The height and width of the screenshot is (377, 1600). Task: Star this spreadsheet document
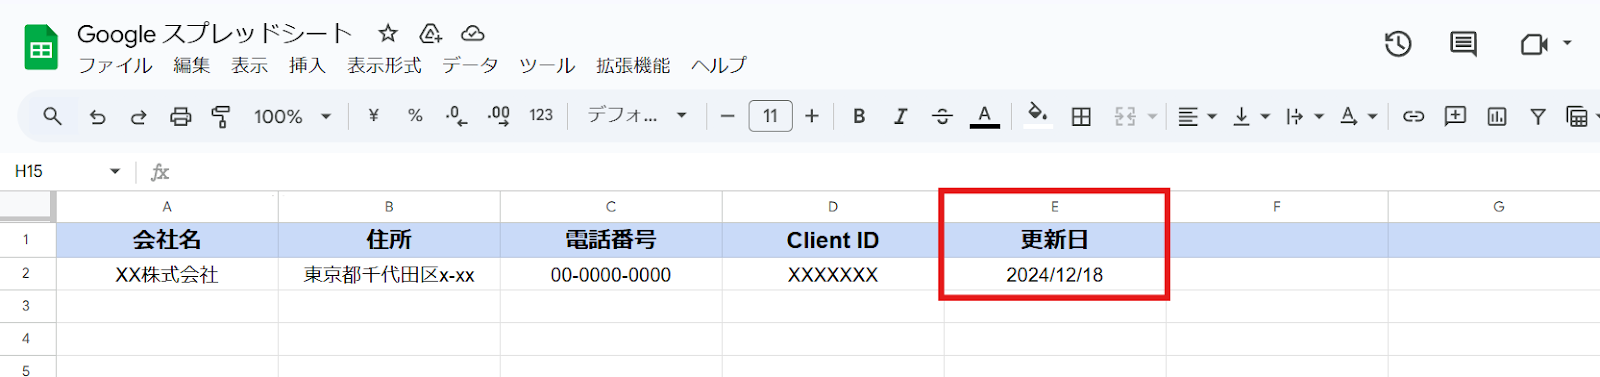(x=388, y=34)
